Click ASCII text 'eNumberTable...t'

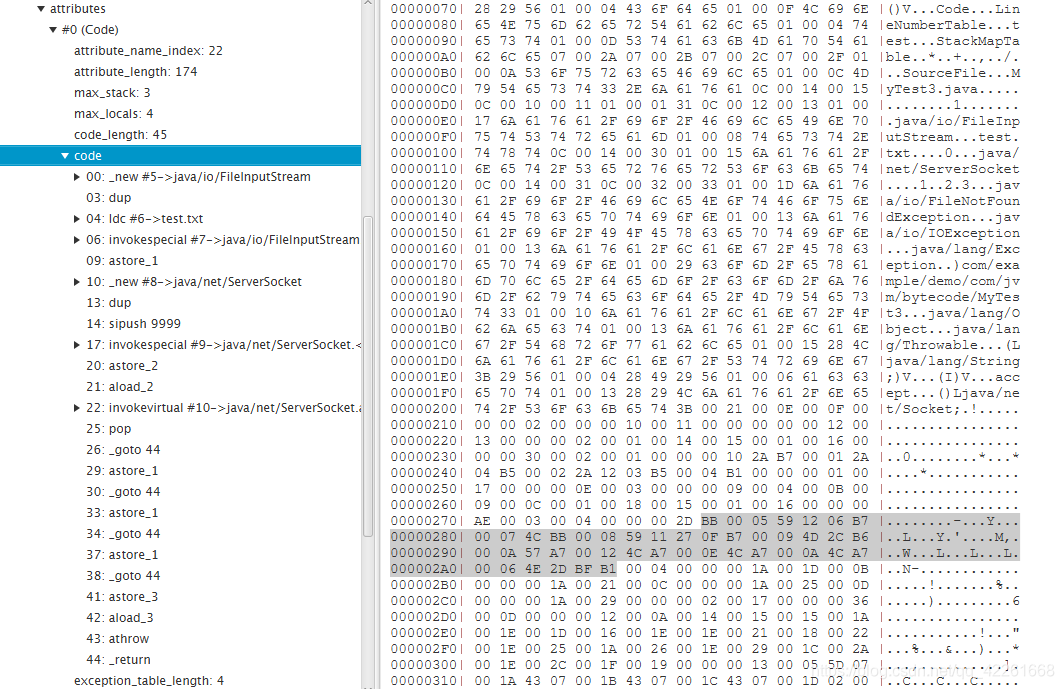point(952,26)
